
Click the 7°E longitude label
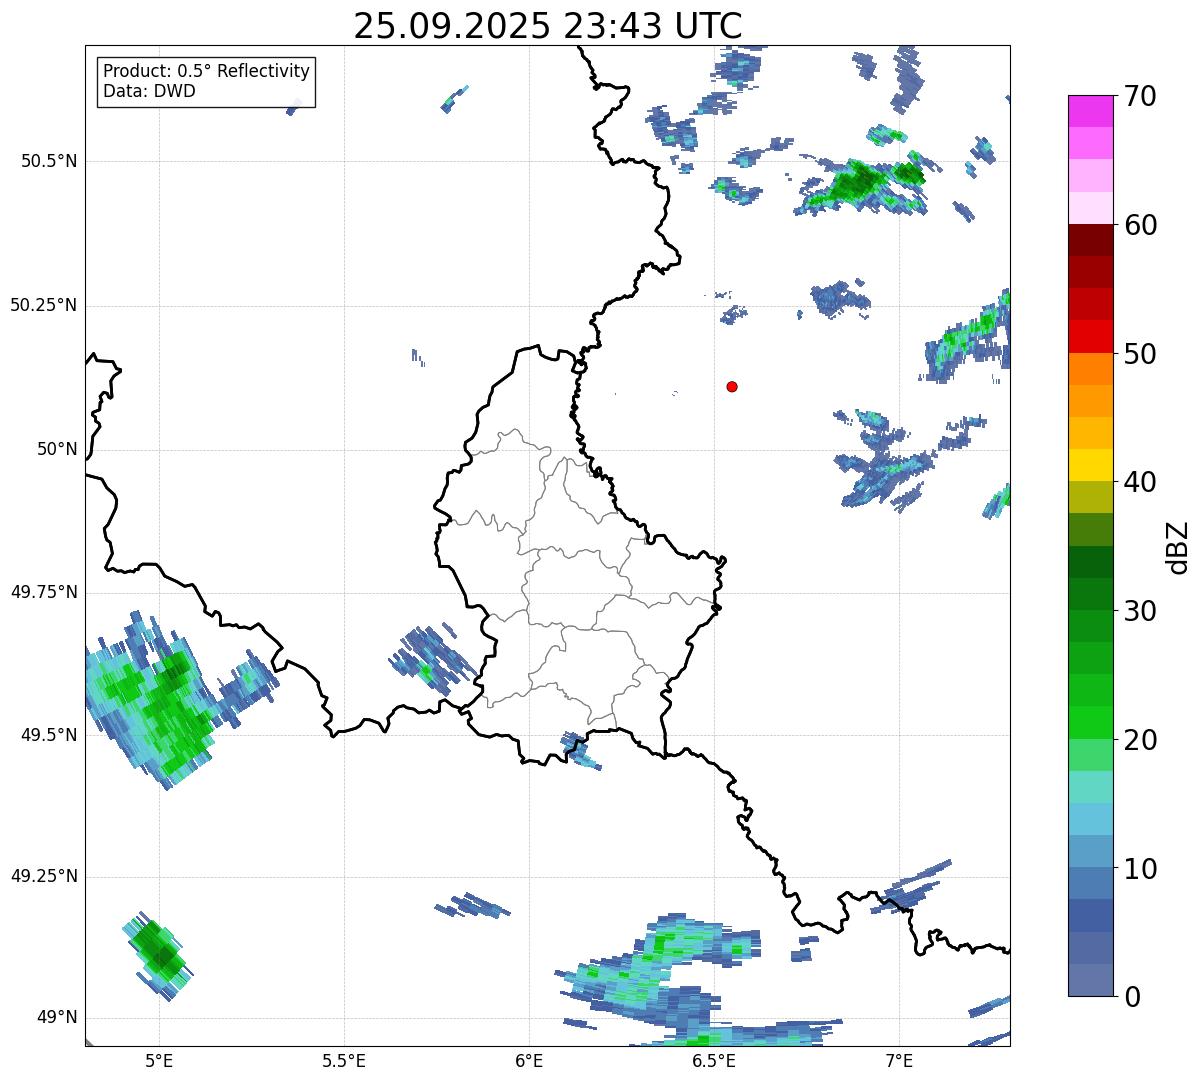tap(899, 1060)
